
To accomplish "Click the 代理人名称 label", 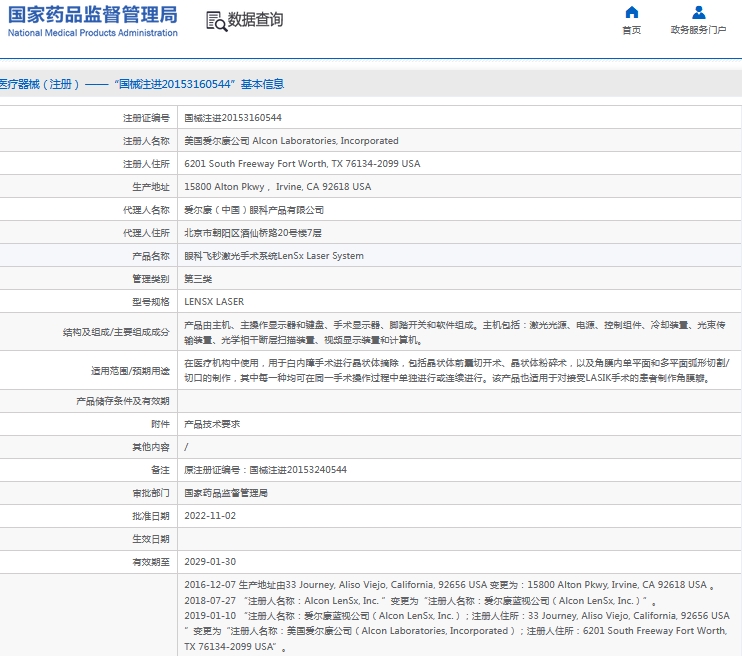I will coord(146,210).
